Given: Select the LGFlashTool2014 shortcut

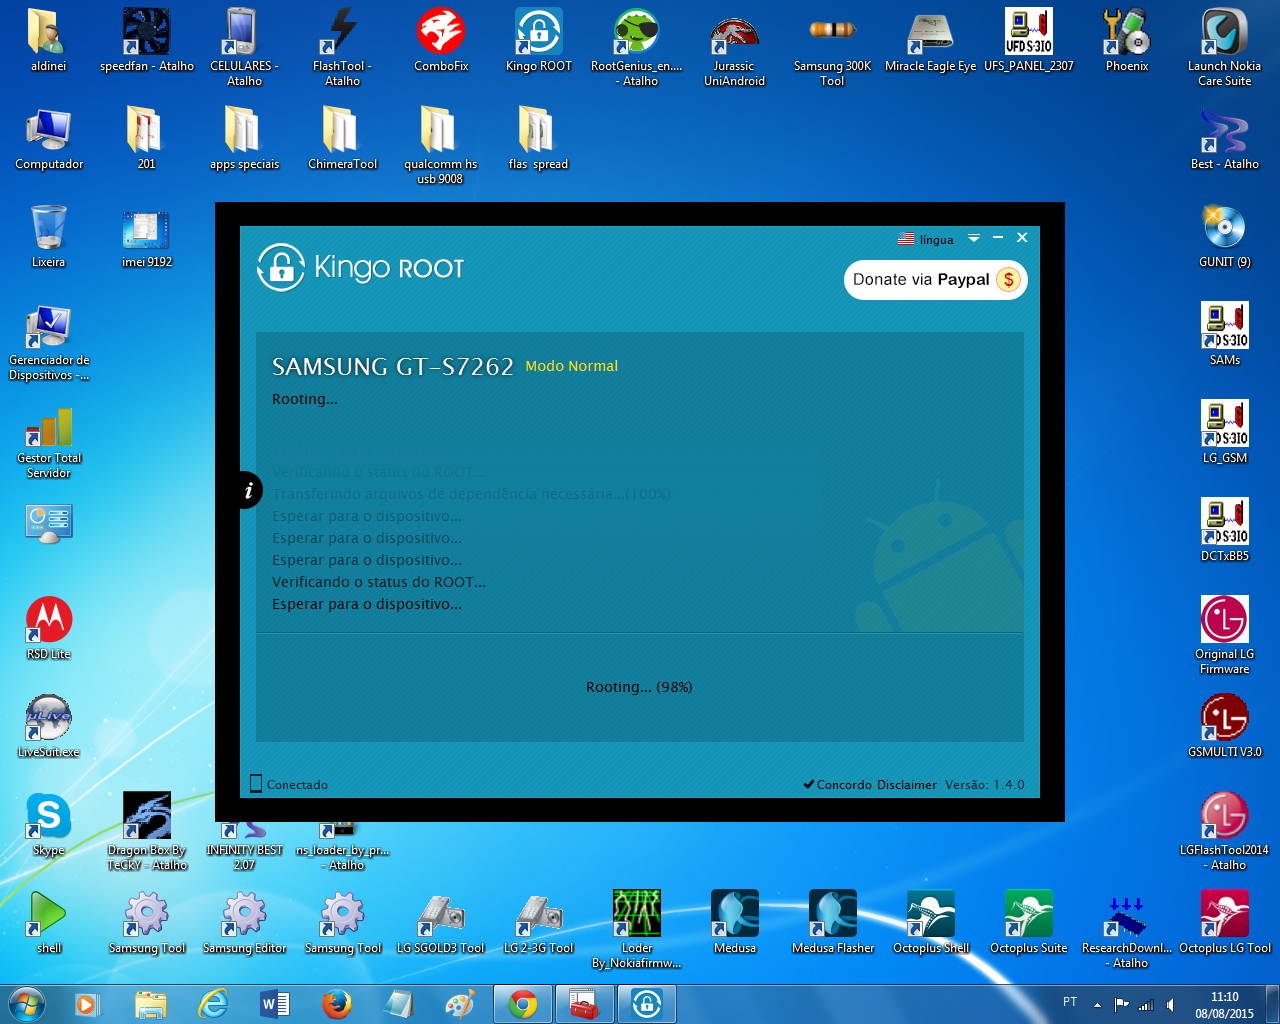Looking at the screenshot, I should point(1225,832).
